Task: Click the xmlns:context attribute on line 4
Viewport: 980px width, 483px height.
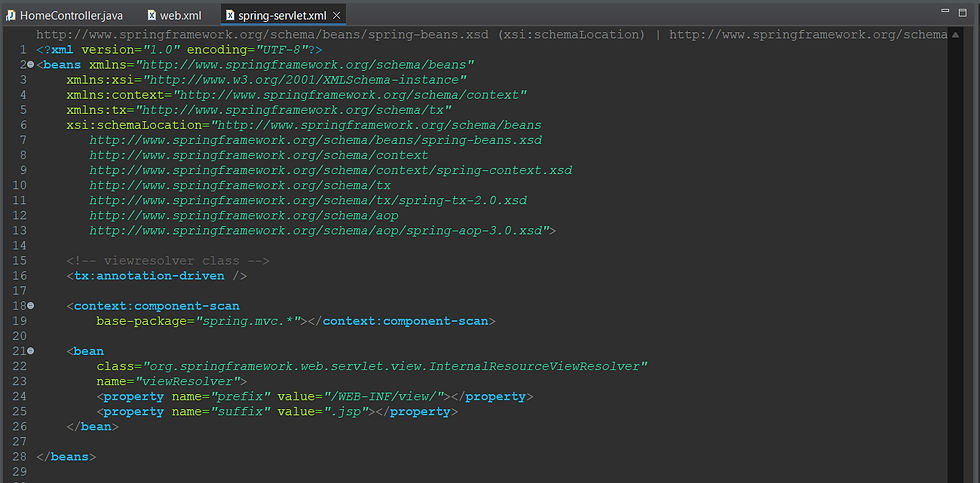Action: click(297, 94)
